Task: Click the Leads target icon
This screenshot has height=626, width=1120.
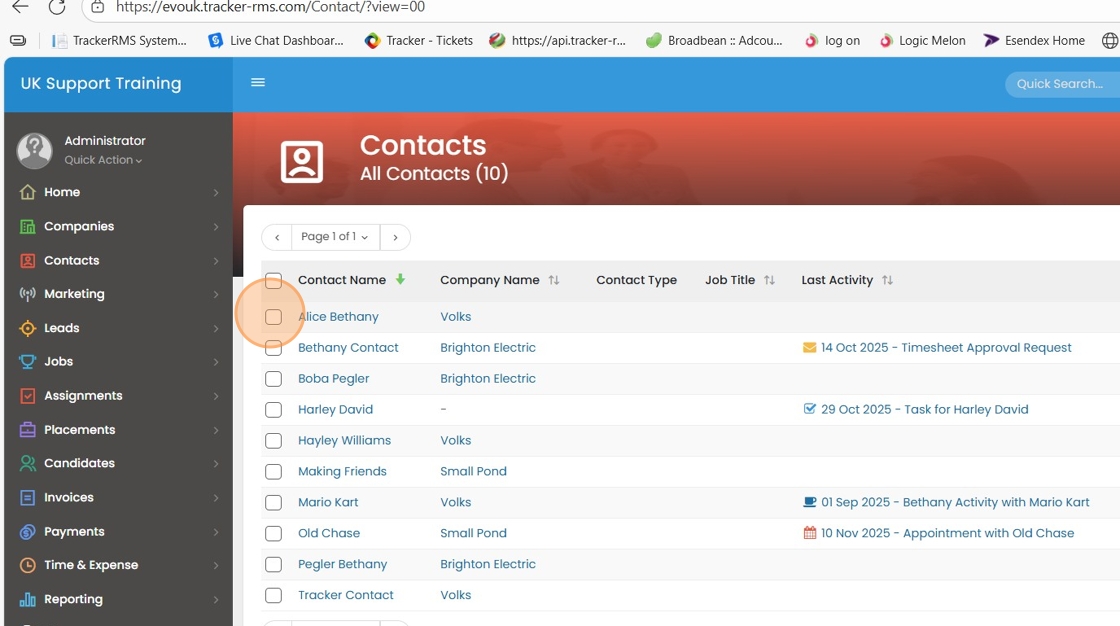Action: click(x=27, y=328)
